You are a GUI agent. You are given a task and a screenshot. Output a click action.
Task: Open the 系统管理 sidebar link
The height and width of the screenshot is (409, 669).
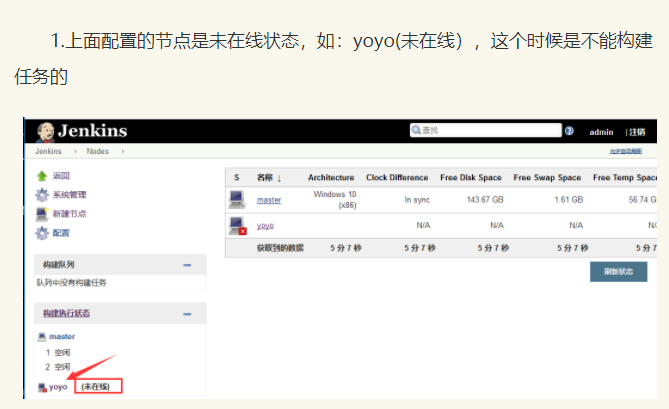69,195
